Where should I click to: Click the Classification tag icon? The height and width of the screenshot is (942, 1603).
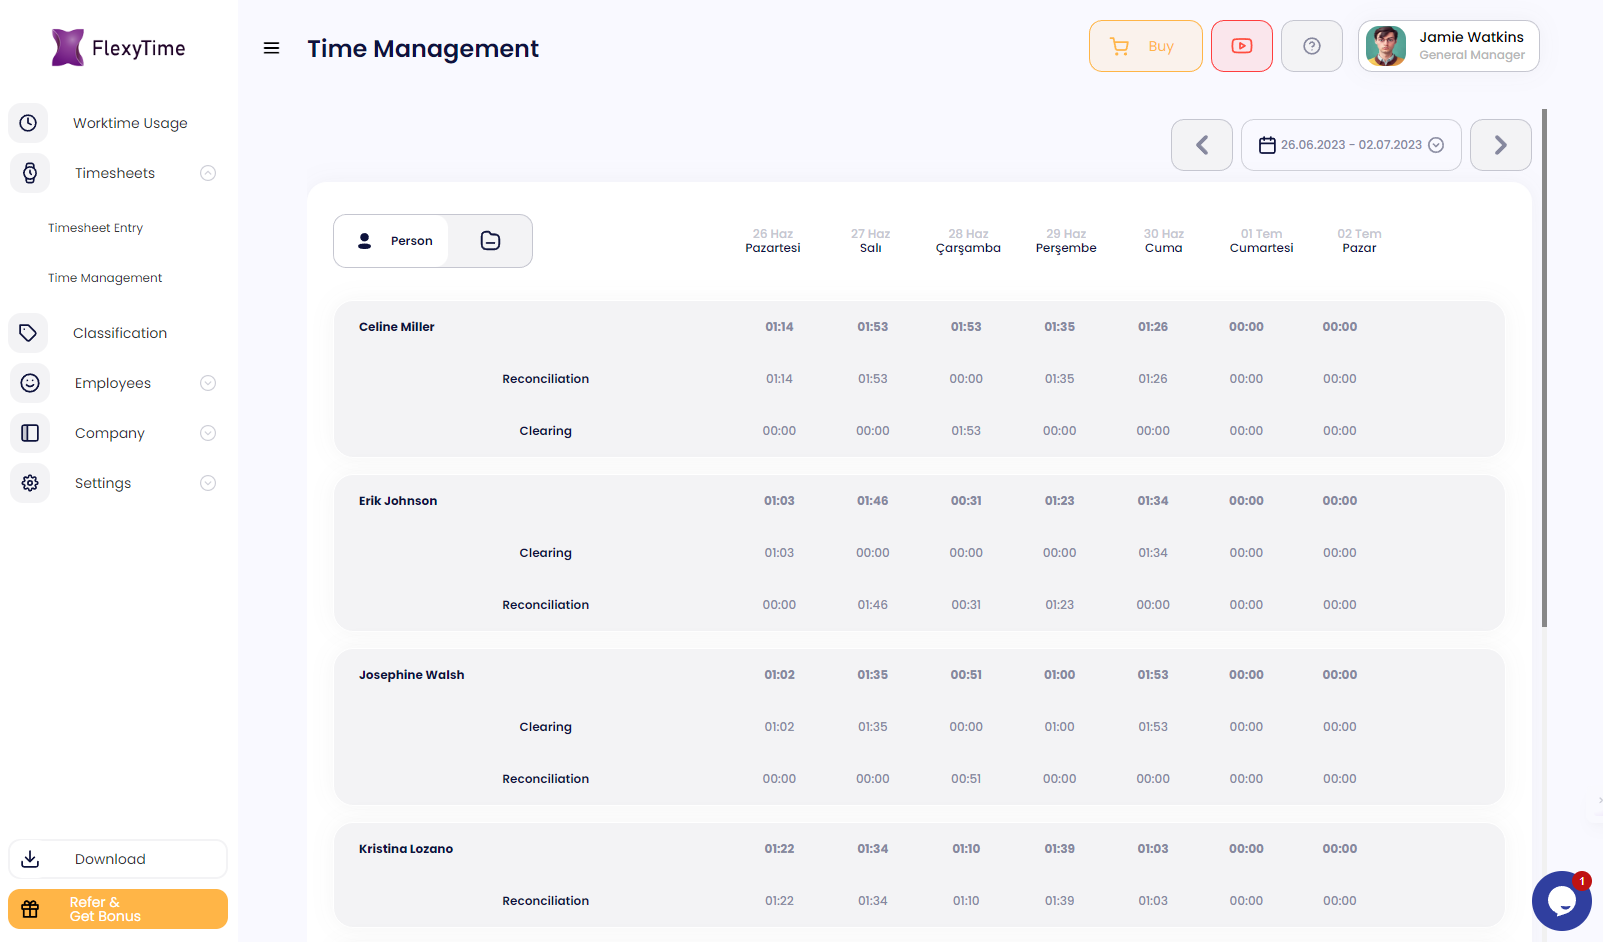pyautogui.click(x=28, y=333)
